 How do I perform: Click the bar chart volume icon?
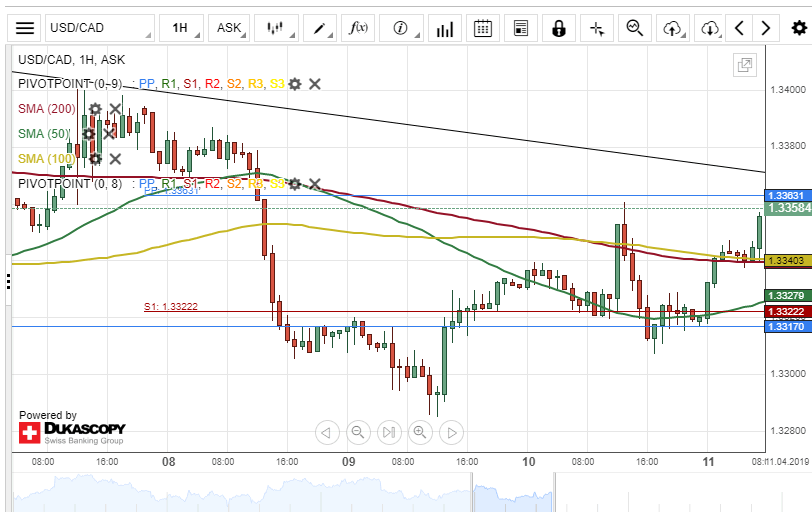point(444,28)
